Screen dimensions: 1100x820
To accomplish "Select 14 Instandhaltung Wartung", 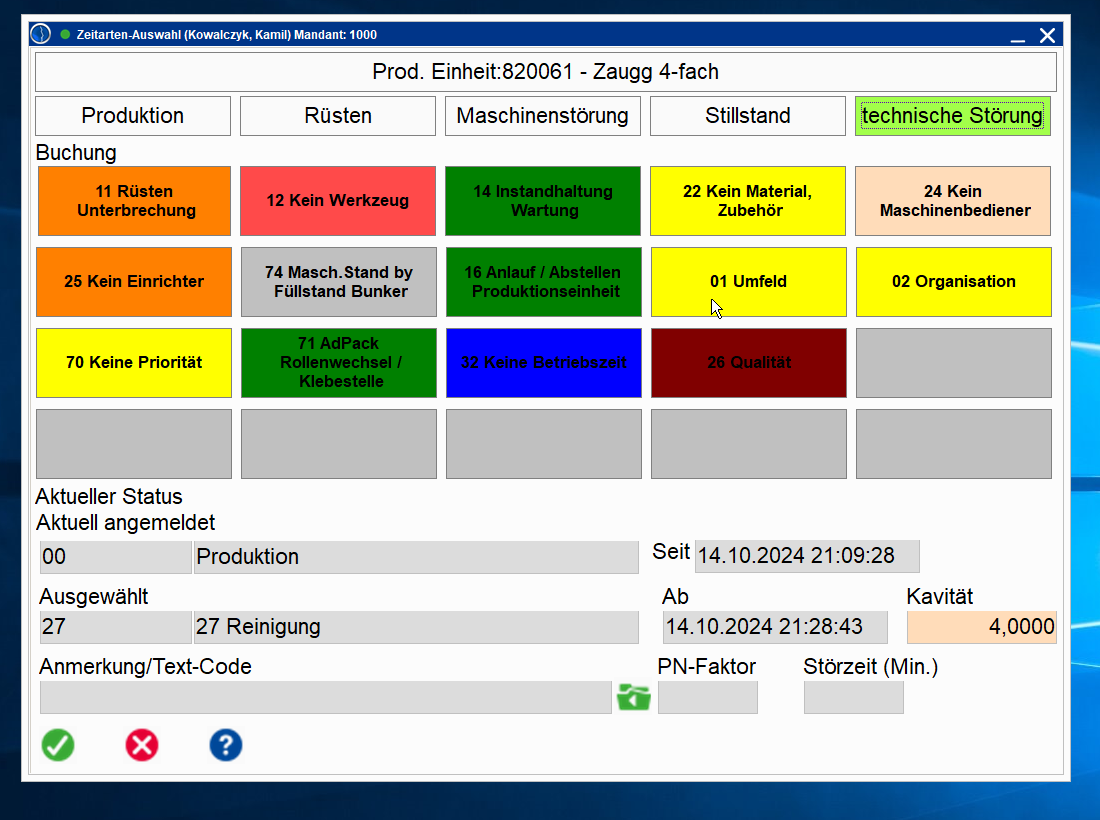I will [543, 201].
